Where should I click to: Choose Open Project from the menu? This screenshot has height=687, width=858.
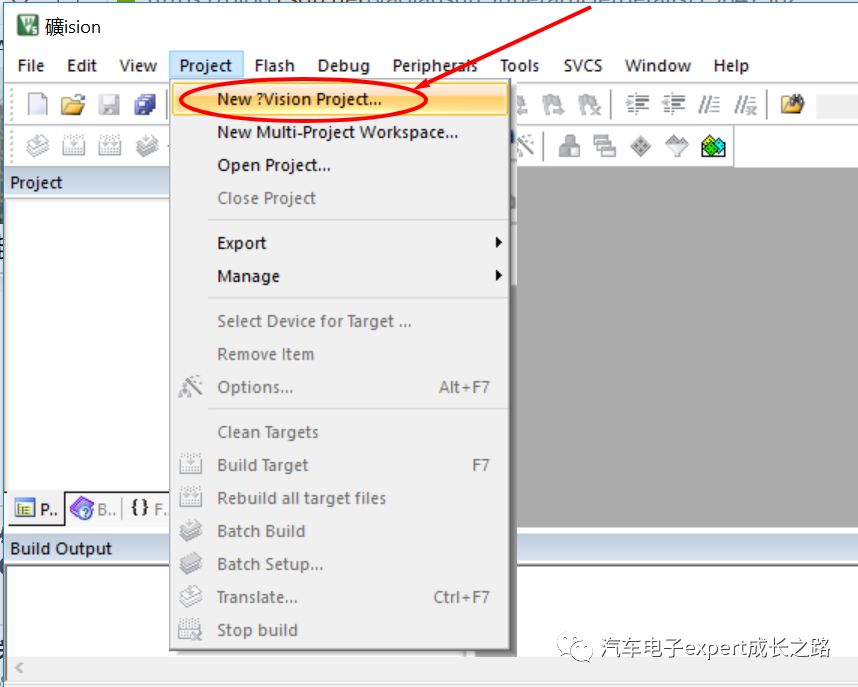pos(340,165)
